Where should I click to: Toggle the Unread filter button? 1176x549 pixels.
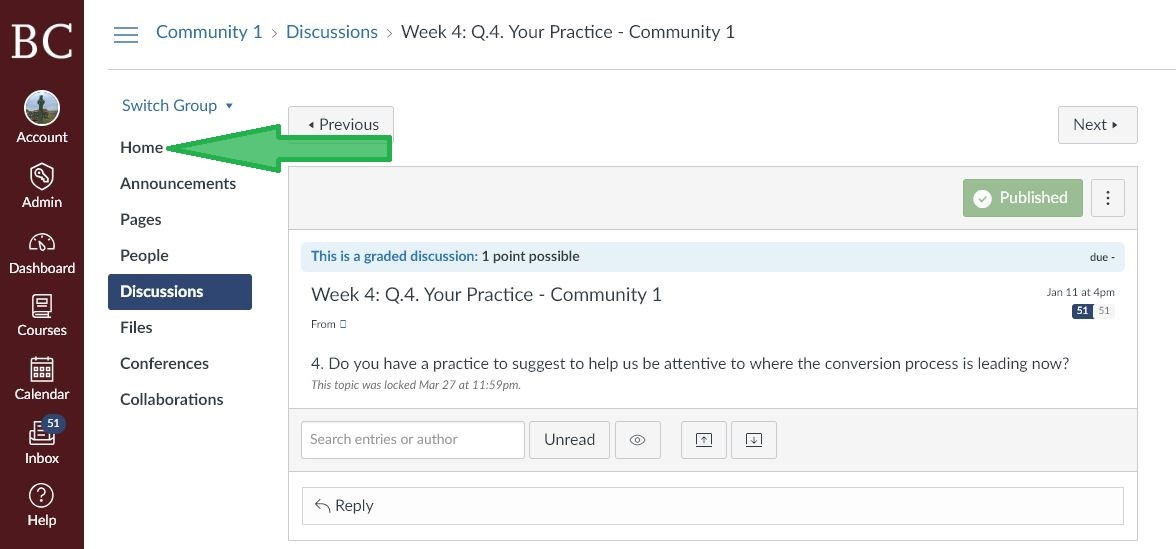click(x=569, y=440)
